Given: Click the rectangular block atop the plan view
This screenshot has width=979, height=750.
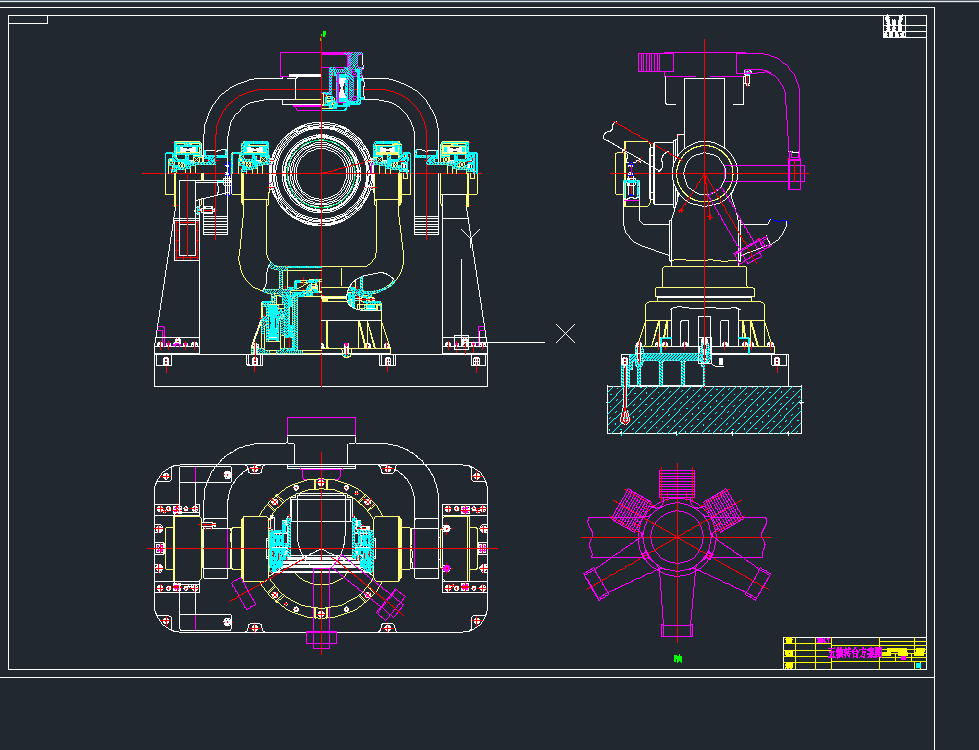Looking at the screenshot, I should pos(321,440).
